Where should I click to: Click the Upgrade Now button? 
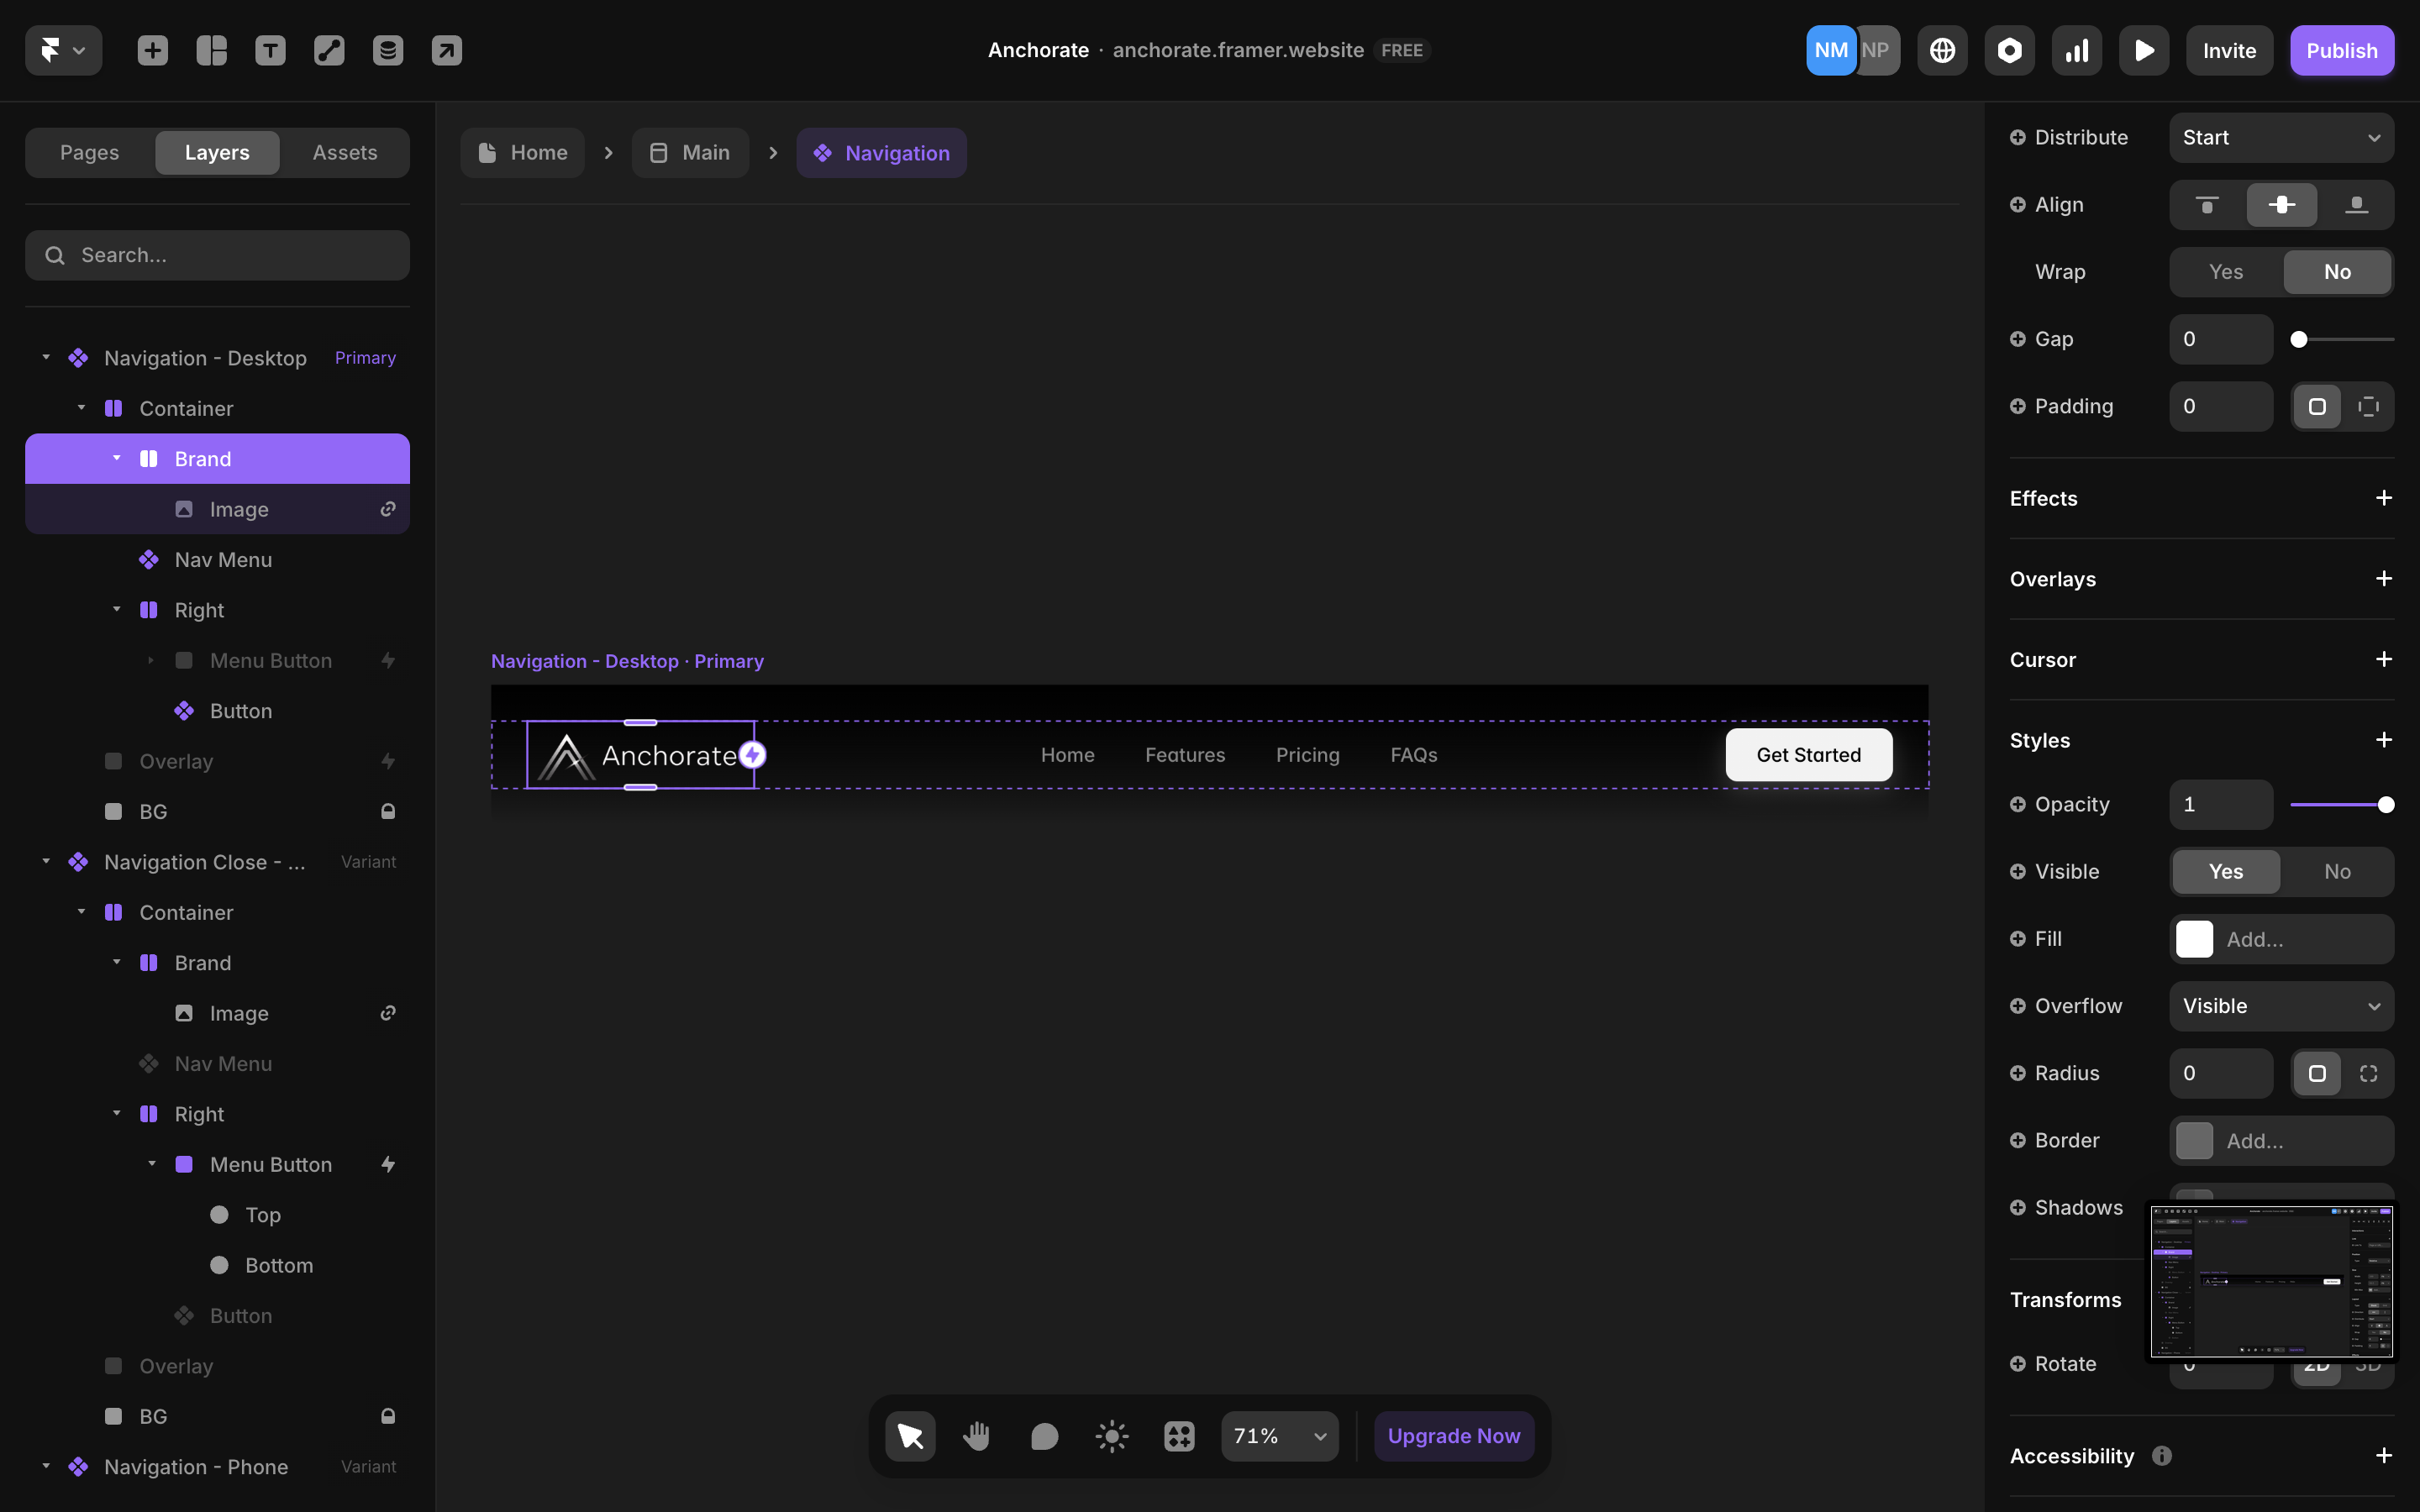[x=1453, y=1436]
